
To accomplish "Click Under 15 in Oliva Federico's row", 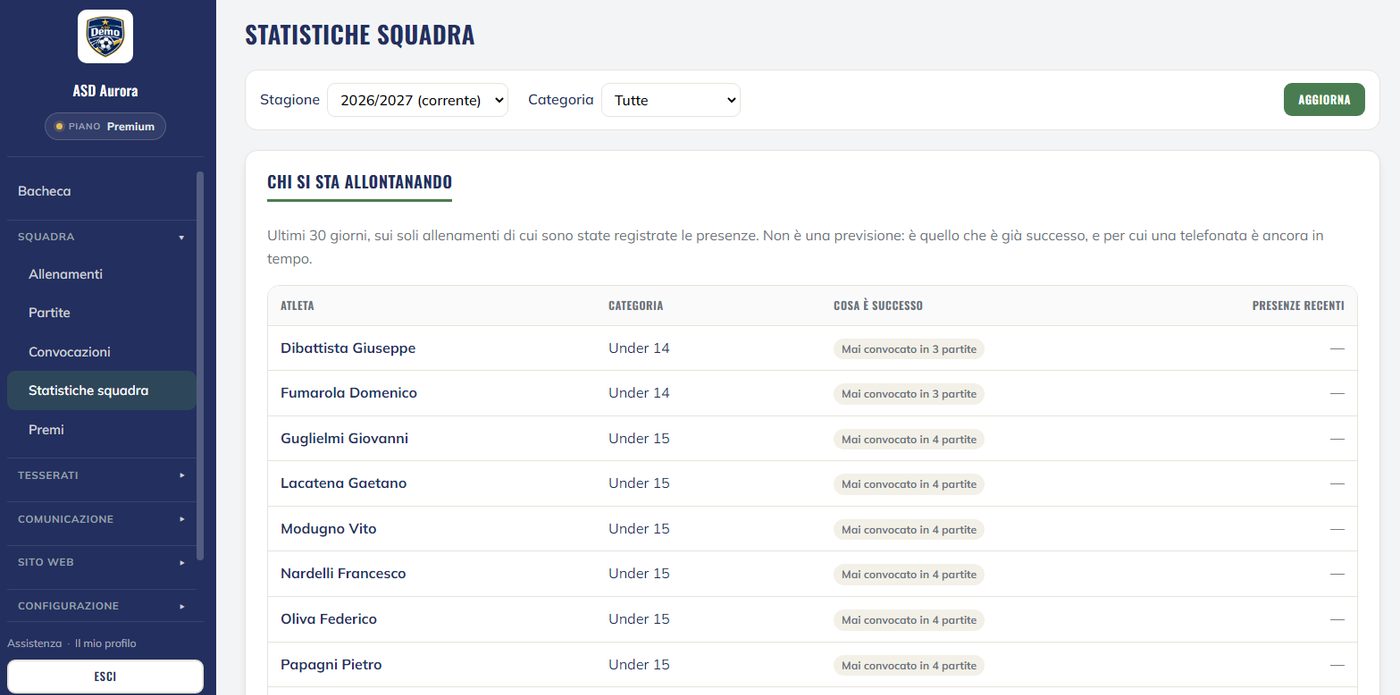I will [x=639, y=619].
